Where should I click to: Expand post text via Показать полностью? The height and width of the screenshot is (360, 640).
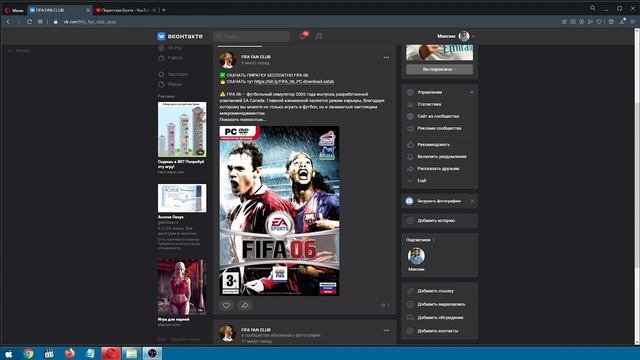[x=242, y=120]
